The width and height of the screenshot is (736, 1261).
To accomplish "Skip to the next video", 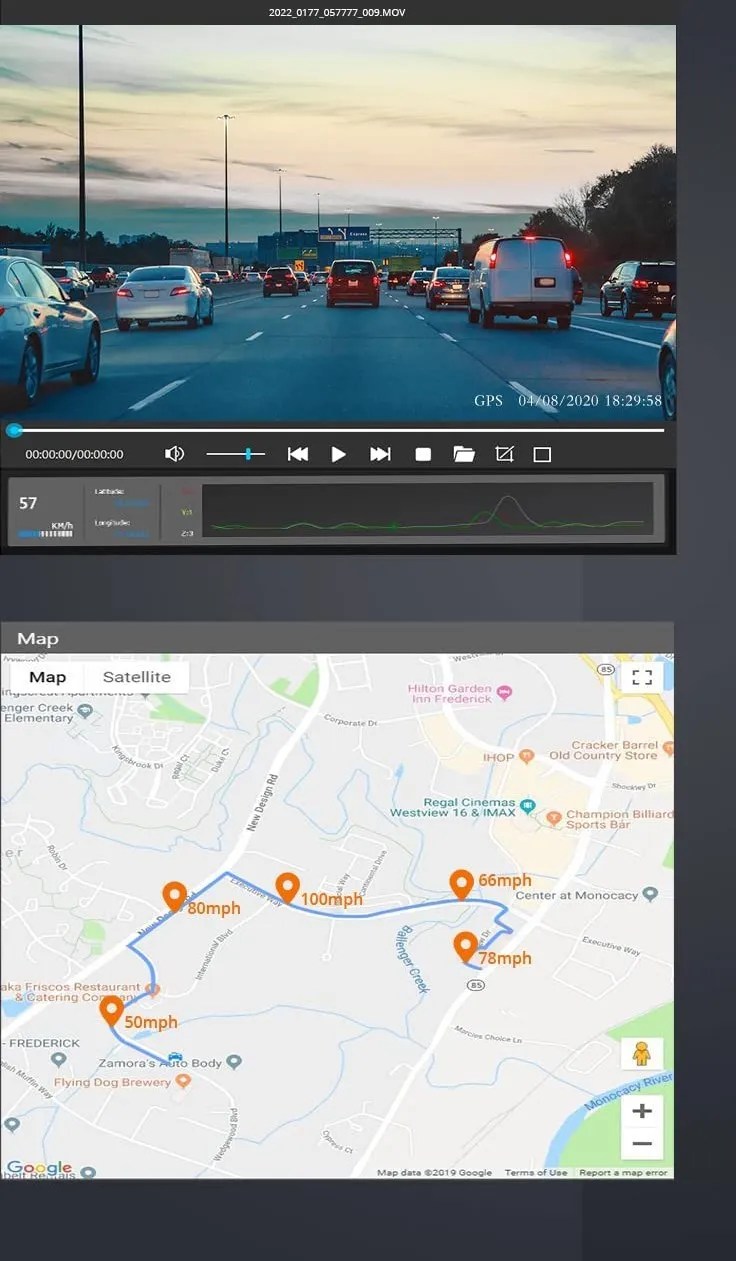I will coord(380,454).
